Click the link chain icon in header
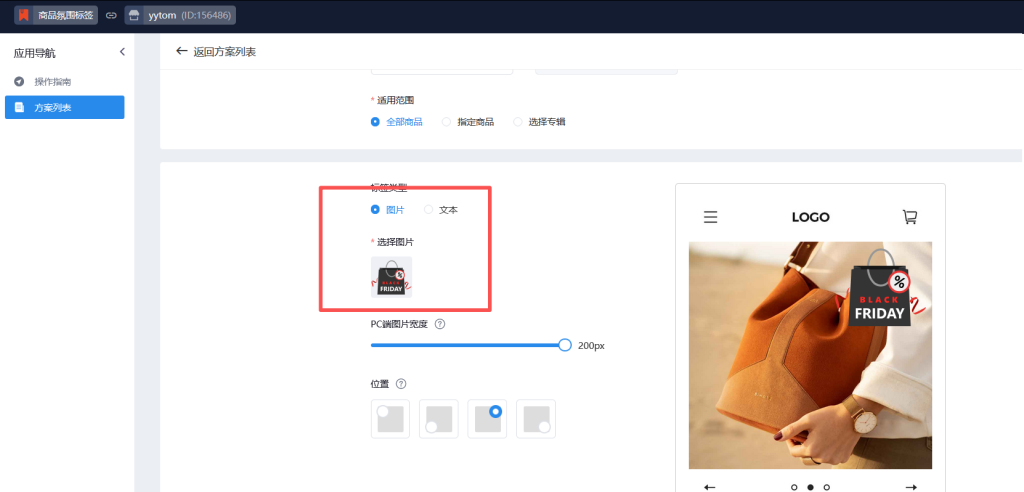Viewport: 1024px width, 492px height. pyautogui.click(x=111, y=15)
